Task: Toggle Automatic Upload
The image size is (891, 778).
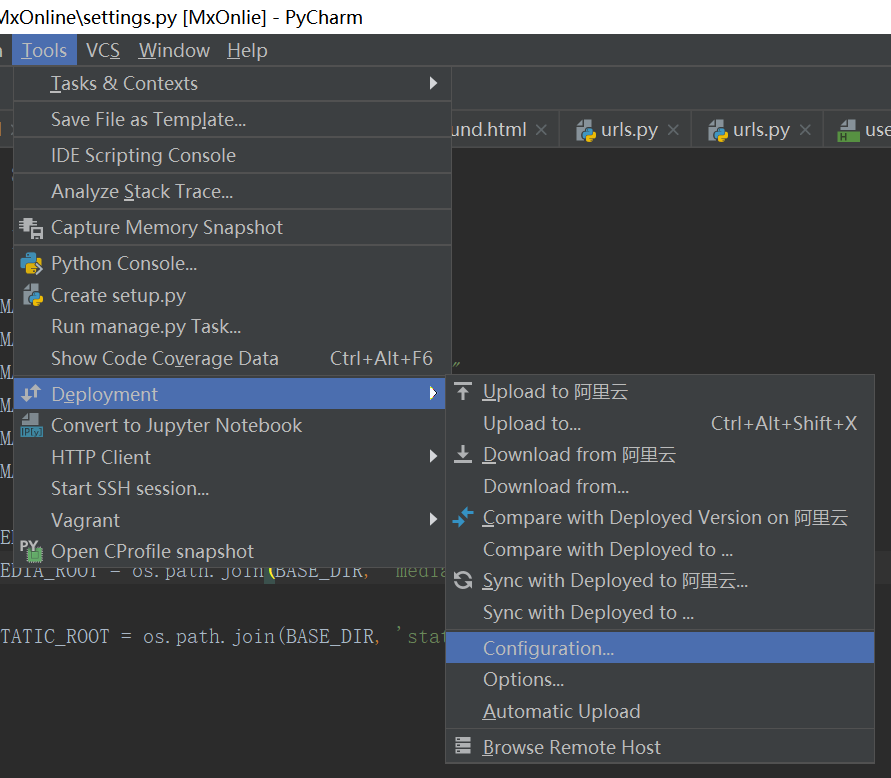Action: [x=660, y=712]
